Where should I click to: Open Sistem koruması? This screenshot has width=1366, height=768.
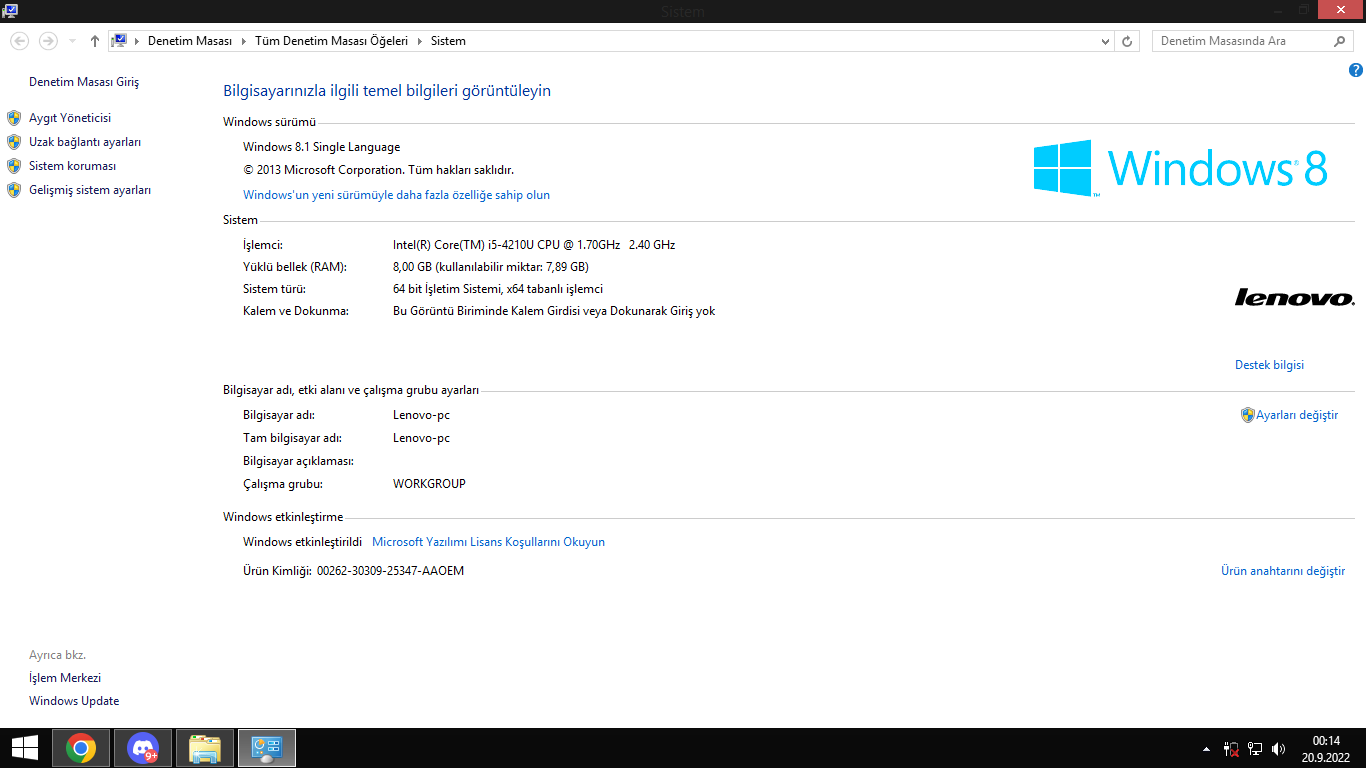click(x=73, y=166)
